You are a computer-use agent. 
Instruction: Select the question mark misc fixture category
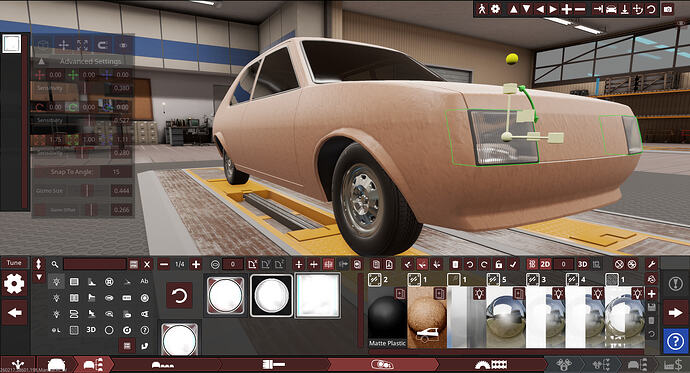144,330
